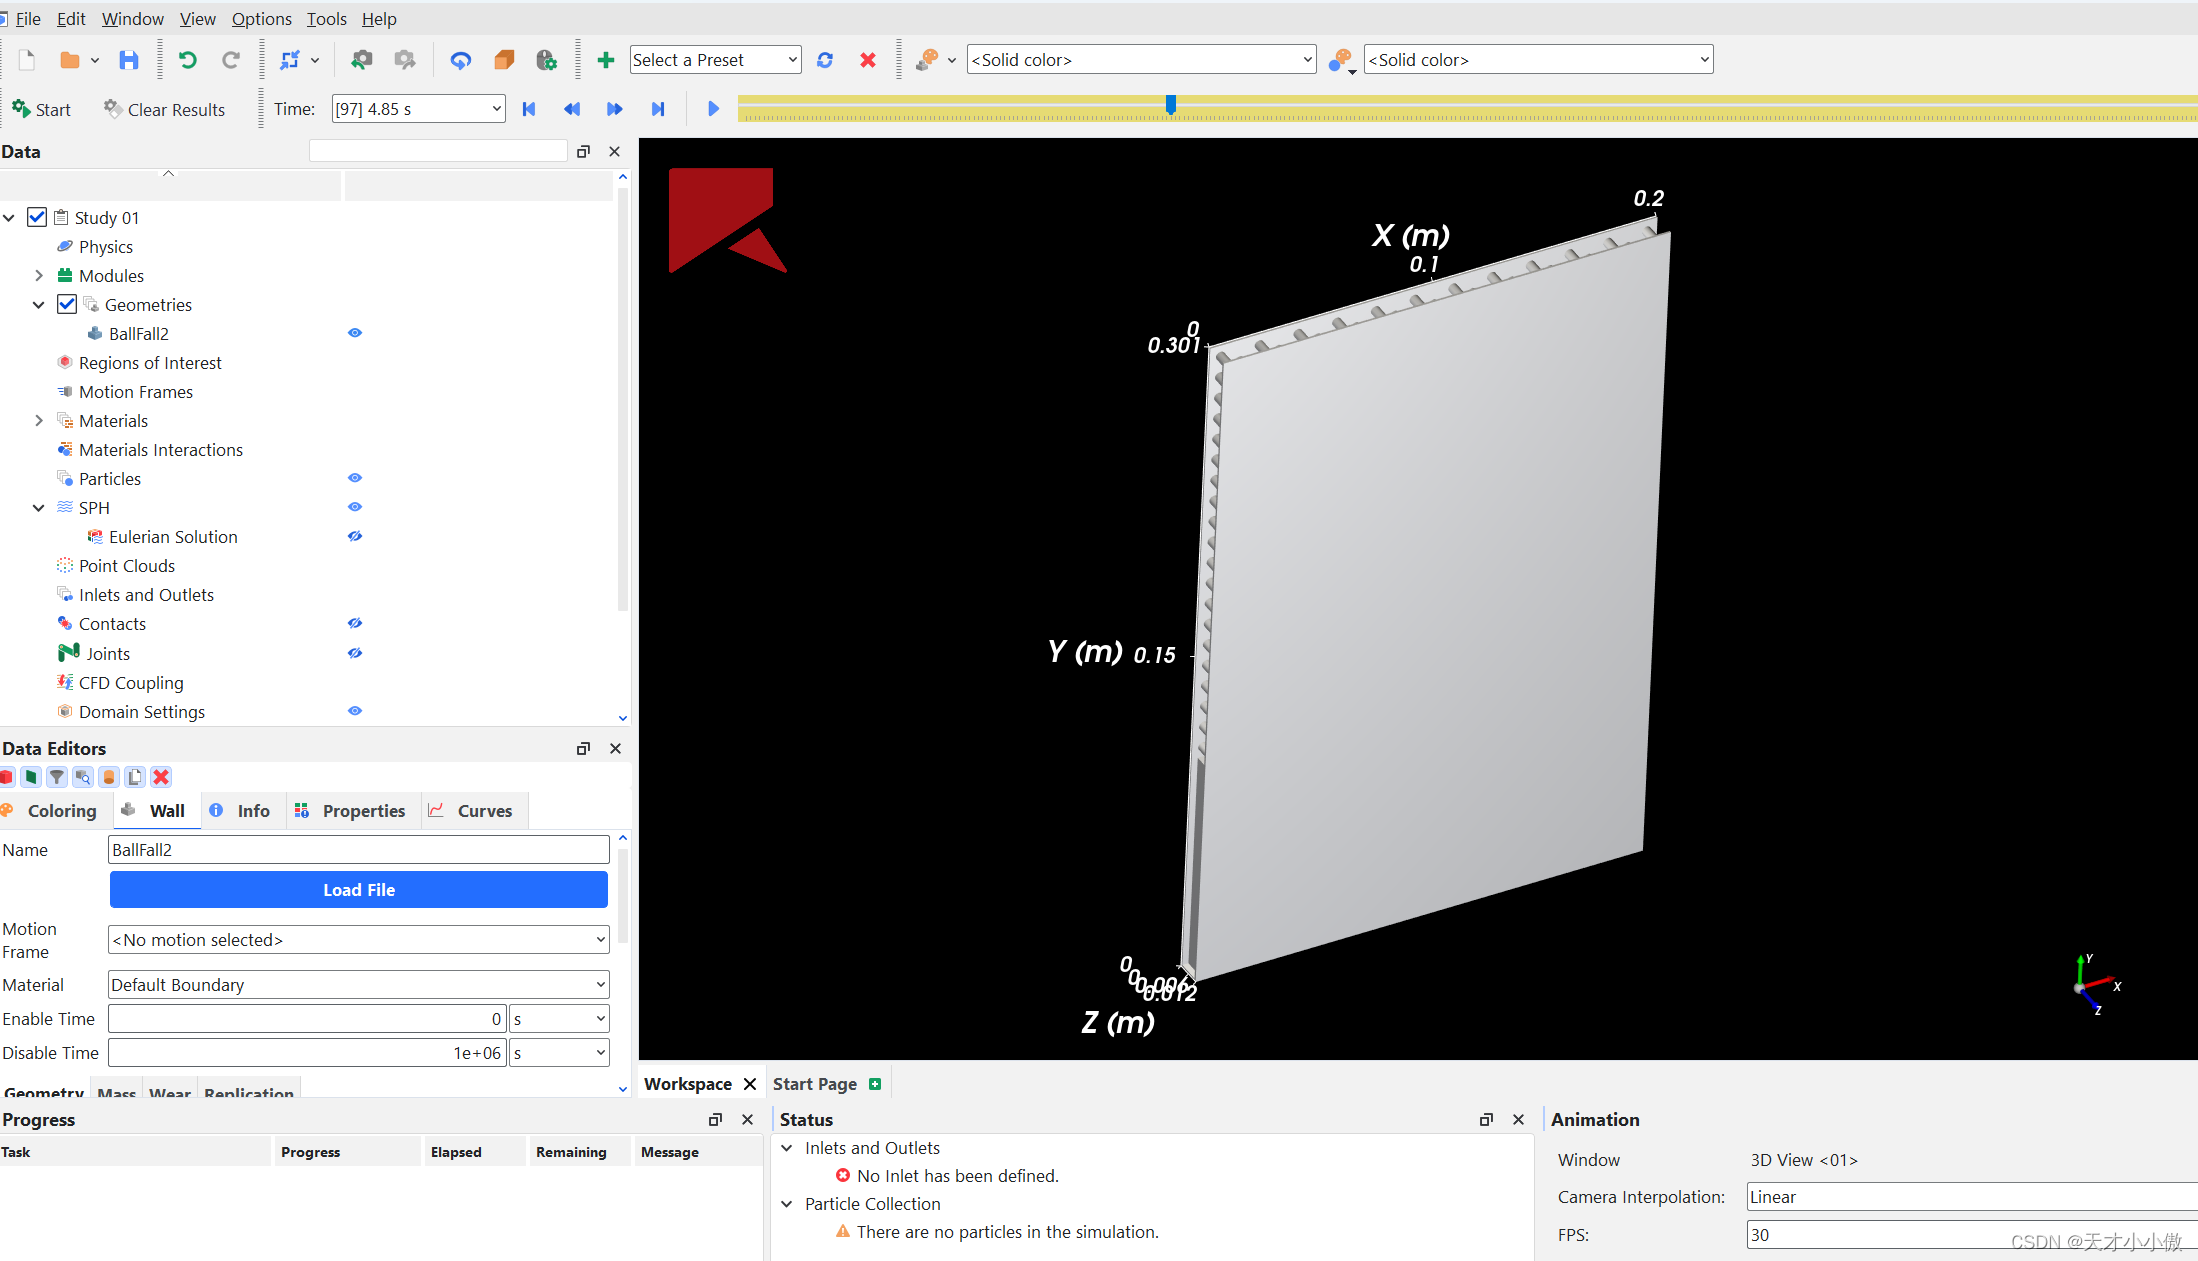Click the Undo action icon
The height and width of the screenshot is (1261, 2198).
(x=189, y=59)
